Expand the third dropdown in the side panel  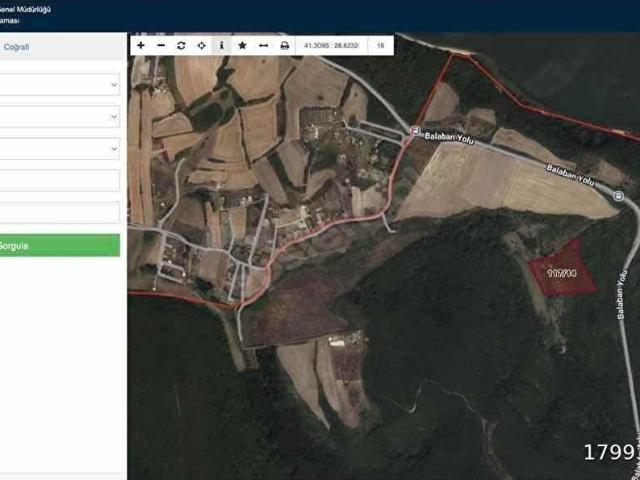pyautogui.click(x=59, y=149)
